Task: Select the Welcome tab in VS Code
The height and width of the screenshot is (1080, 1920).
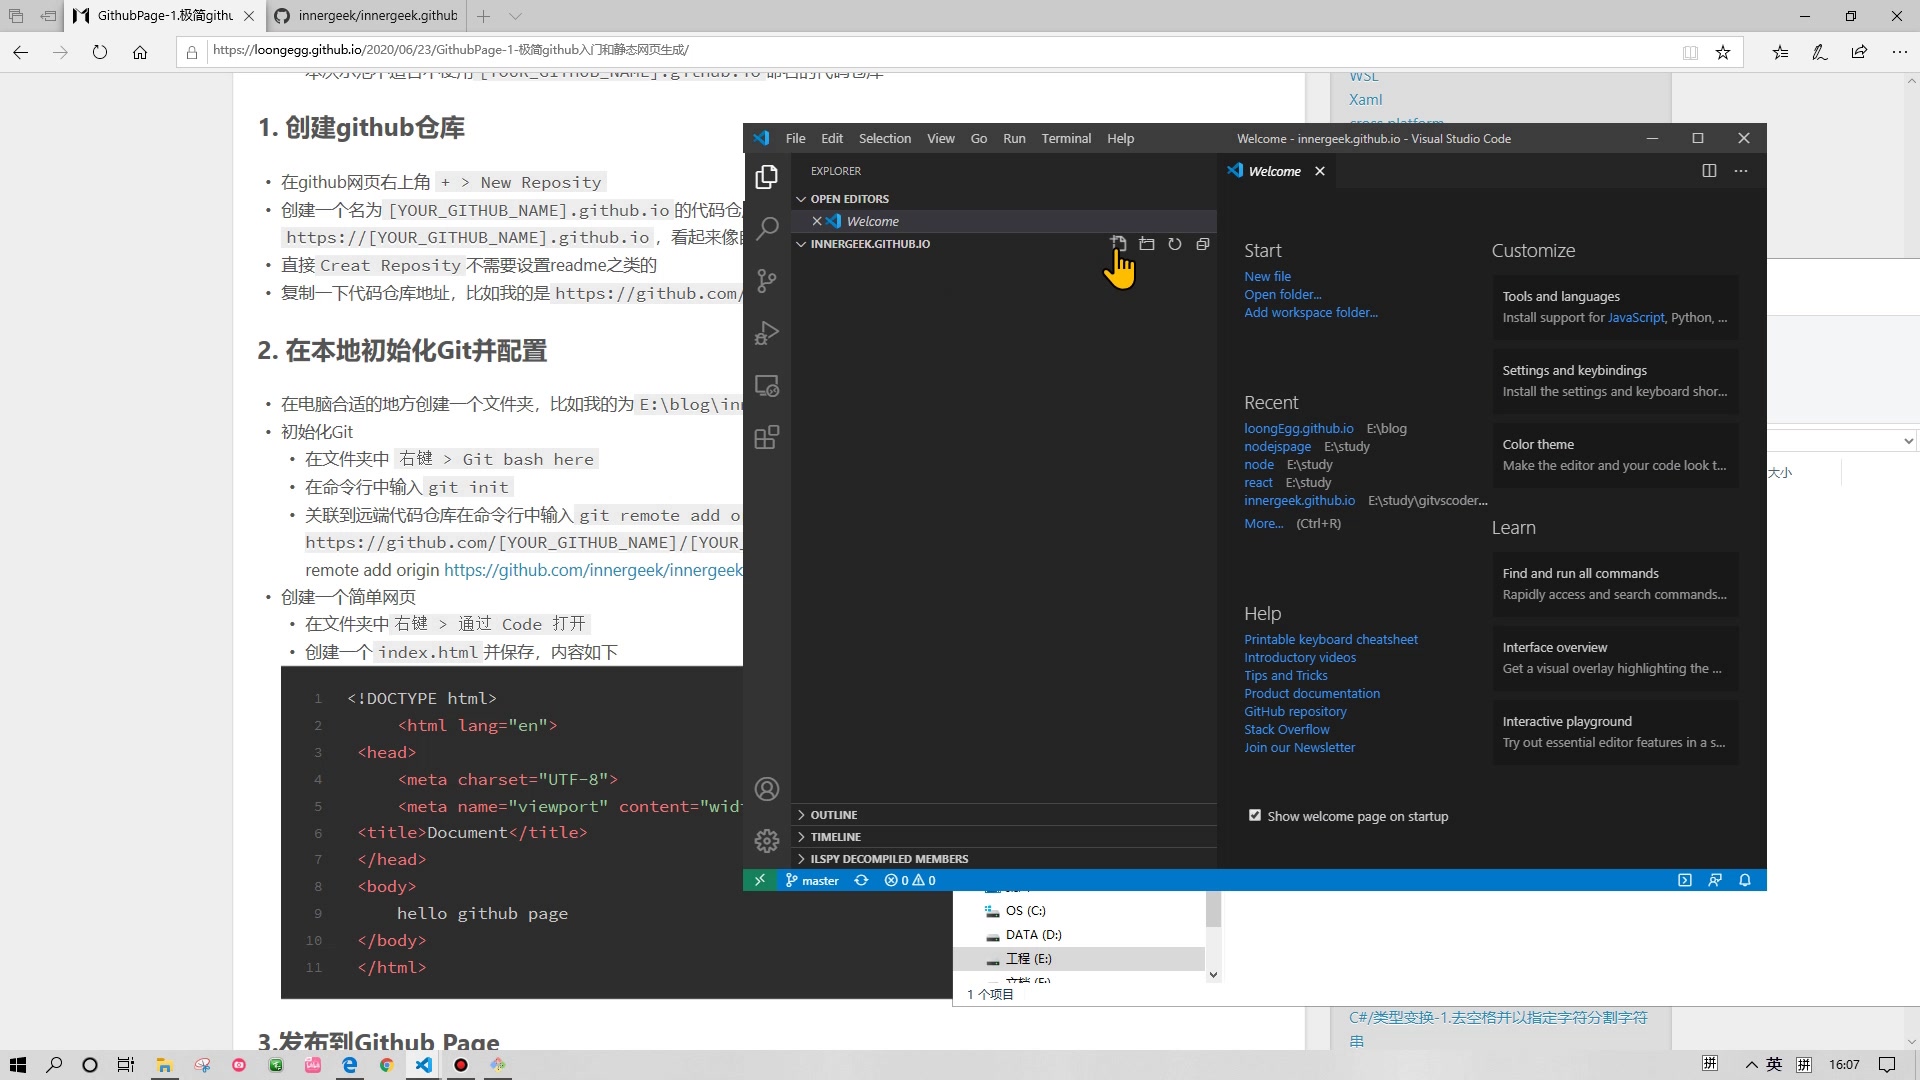Action: pos(1274,171)
